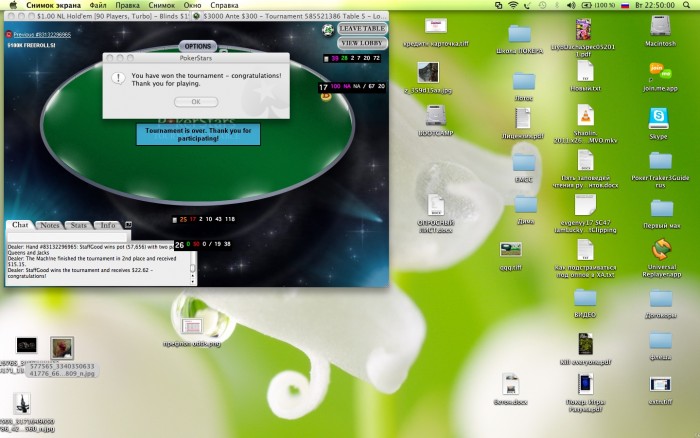Open the Previous #83132296965 hand link

[42, 34]
